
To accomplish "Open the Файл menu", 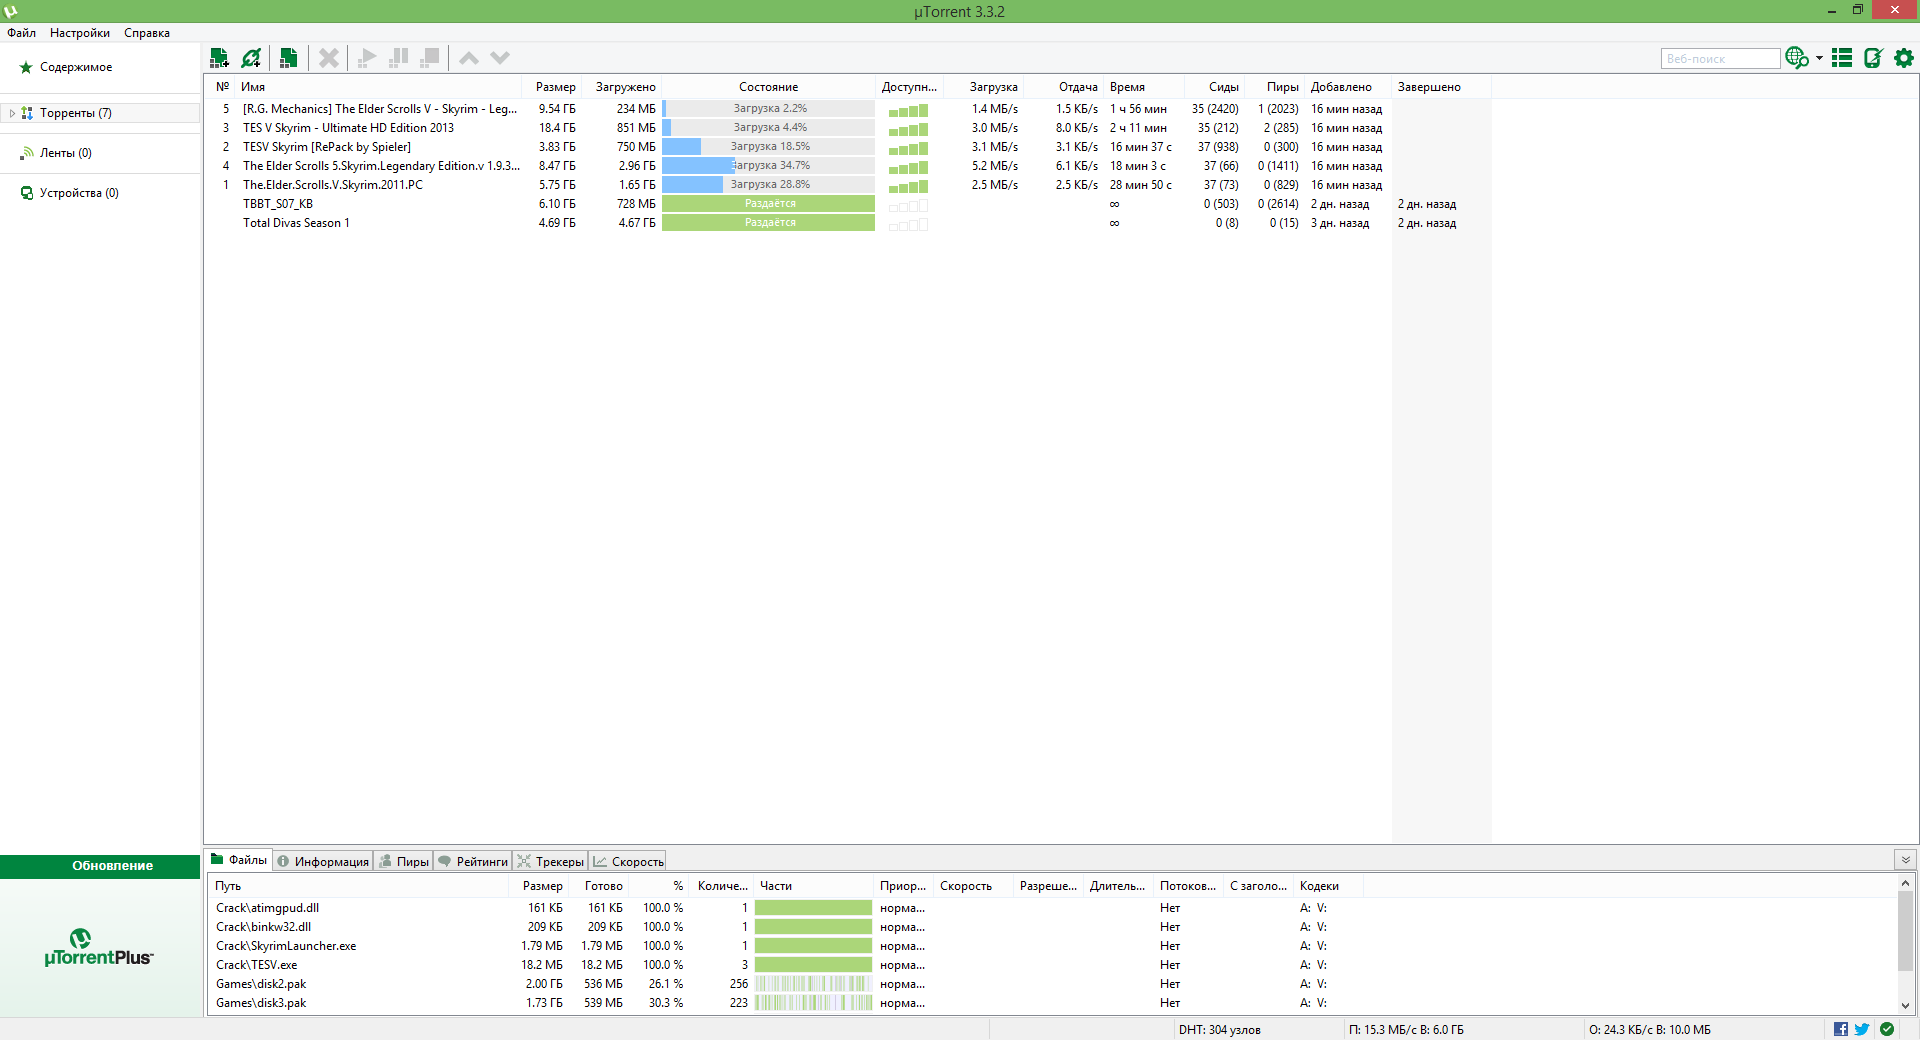I will tap(21, 33).
